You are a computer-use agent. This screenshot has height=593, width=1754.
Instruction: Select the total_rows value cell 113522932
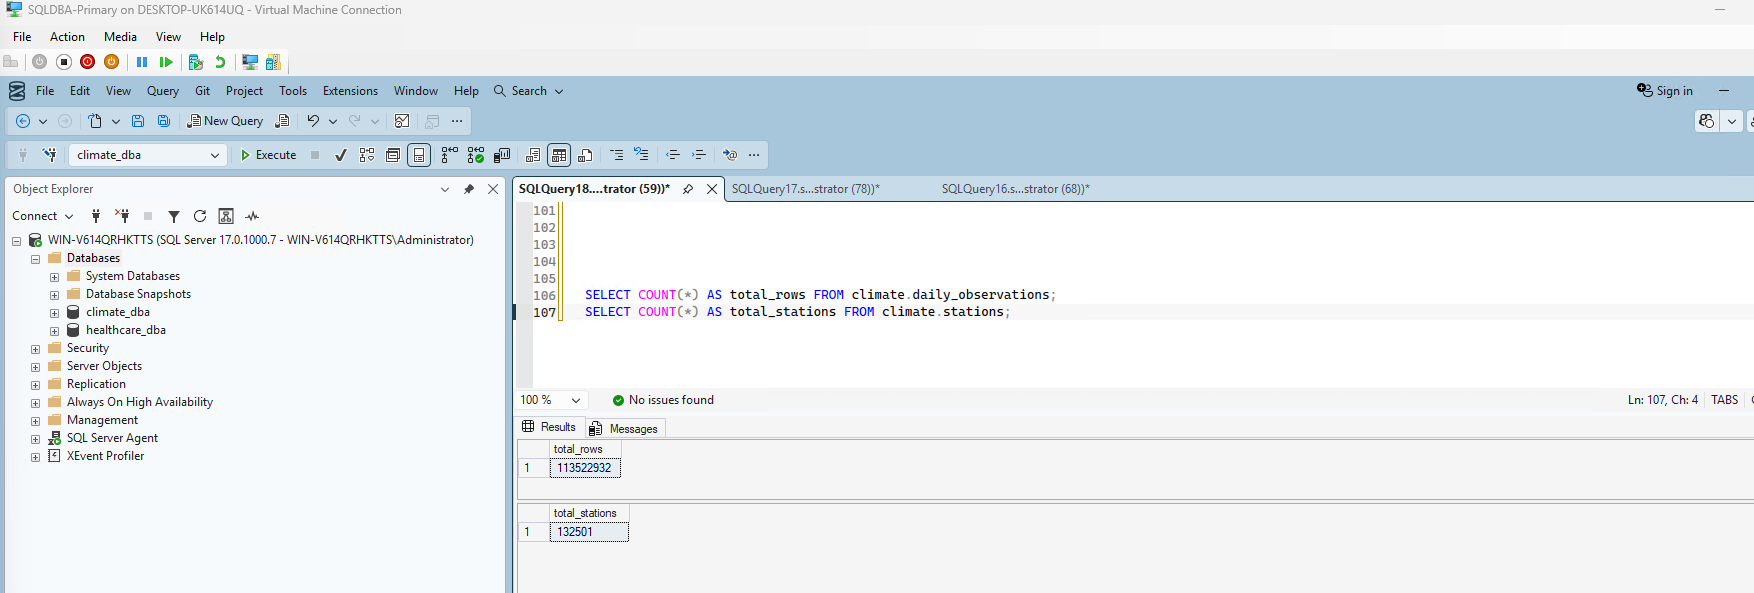coord(585,468)
